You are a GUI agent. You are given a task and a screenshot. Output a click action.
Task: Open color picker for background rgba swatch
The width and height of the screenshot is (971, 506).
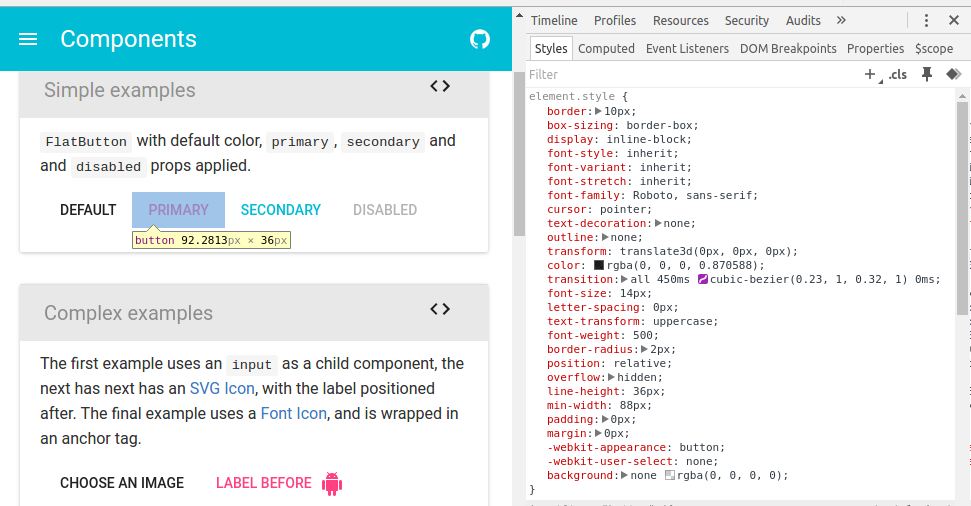(x=669, y=476)
